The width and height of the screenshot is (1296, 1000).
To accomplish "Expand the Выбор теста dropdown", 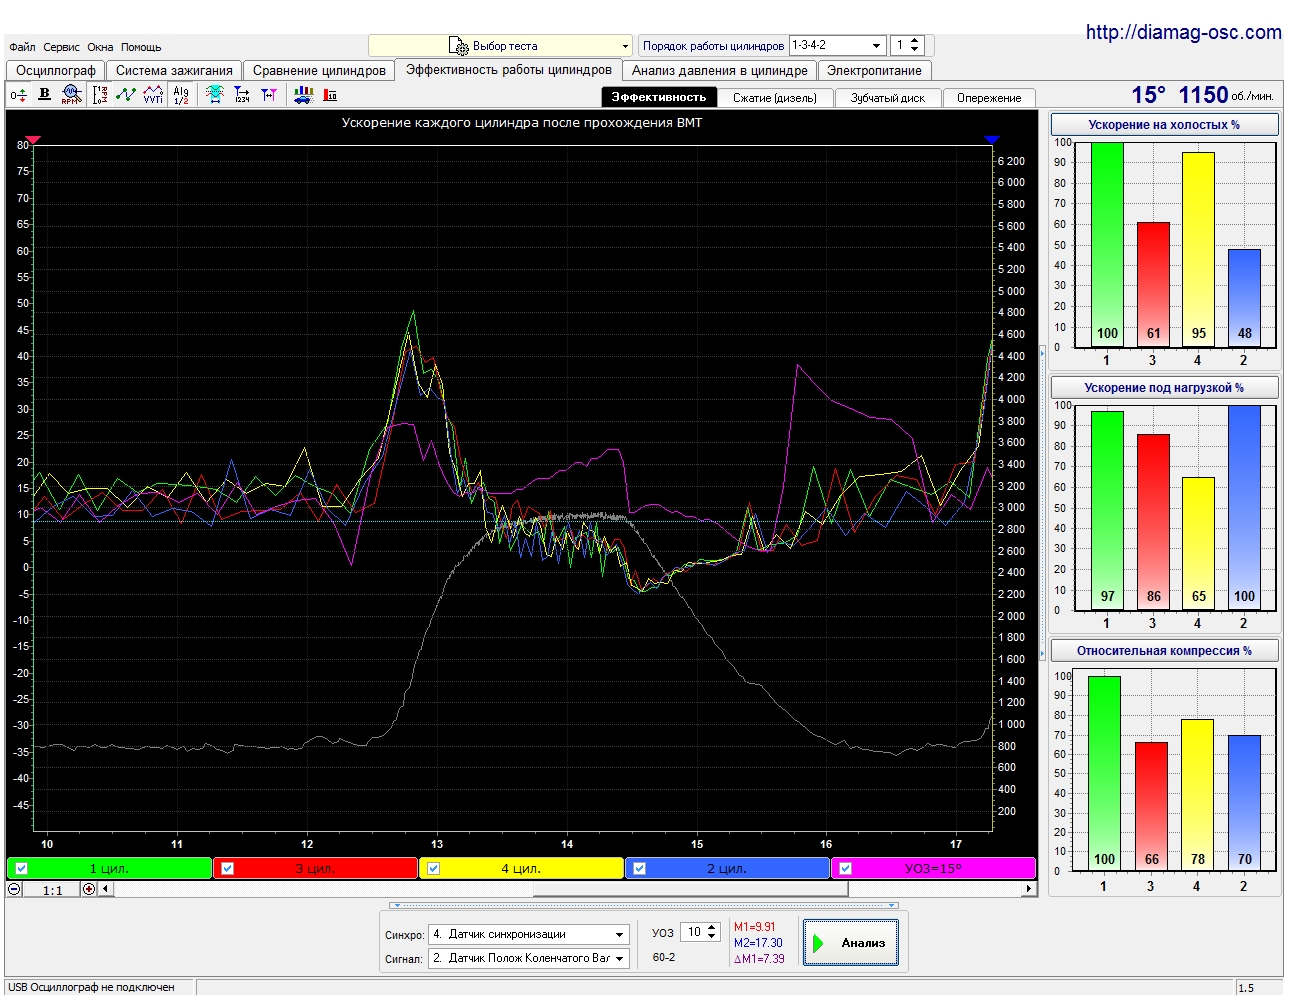I will pyautogui.click(x=625, y=46).
